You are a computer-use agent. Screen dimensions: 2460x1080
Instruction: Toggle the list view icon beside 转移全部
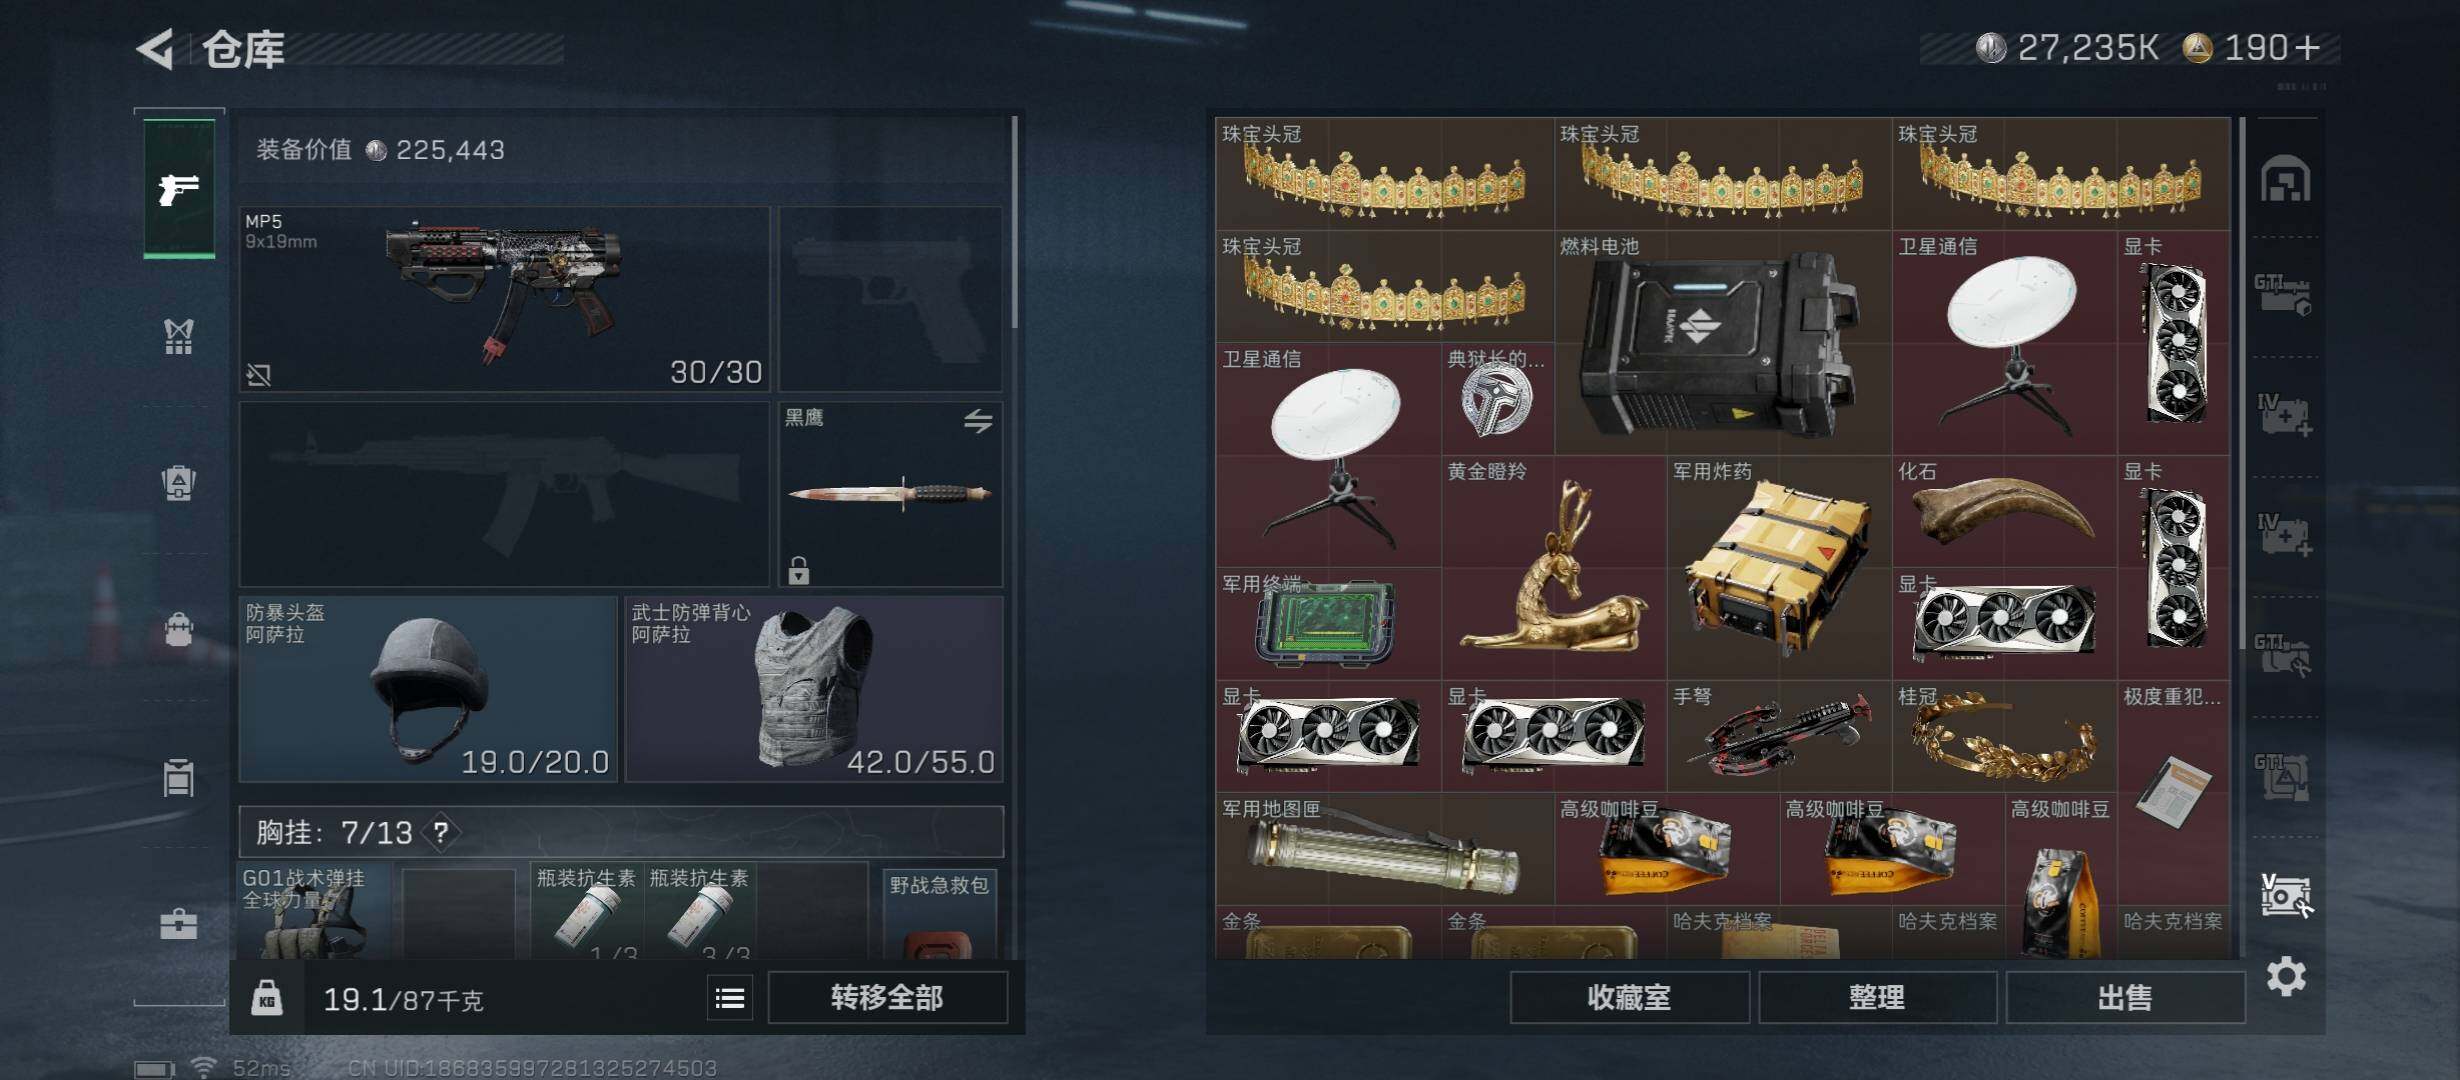[x=730, y=998]
